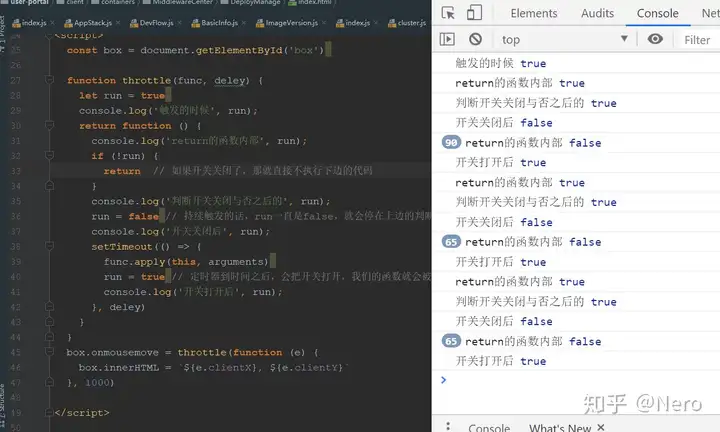Collapse if block fold marker line 32
Screen dimensions: 720x432
[x=50, y=156]
